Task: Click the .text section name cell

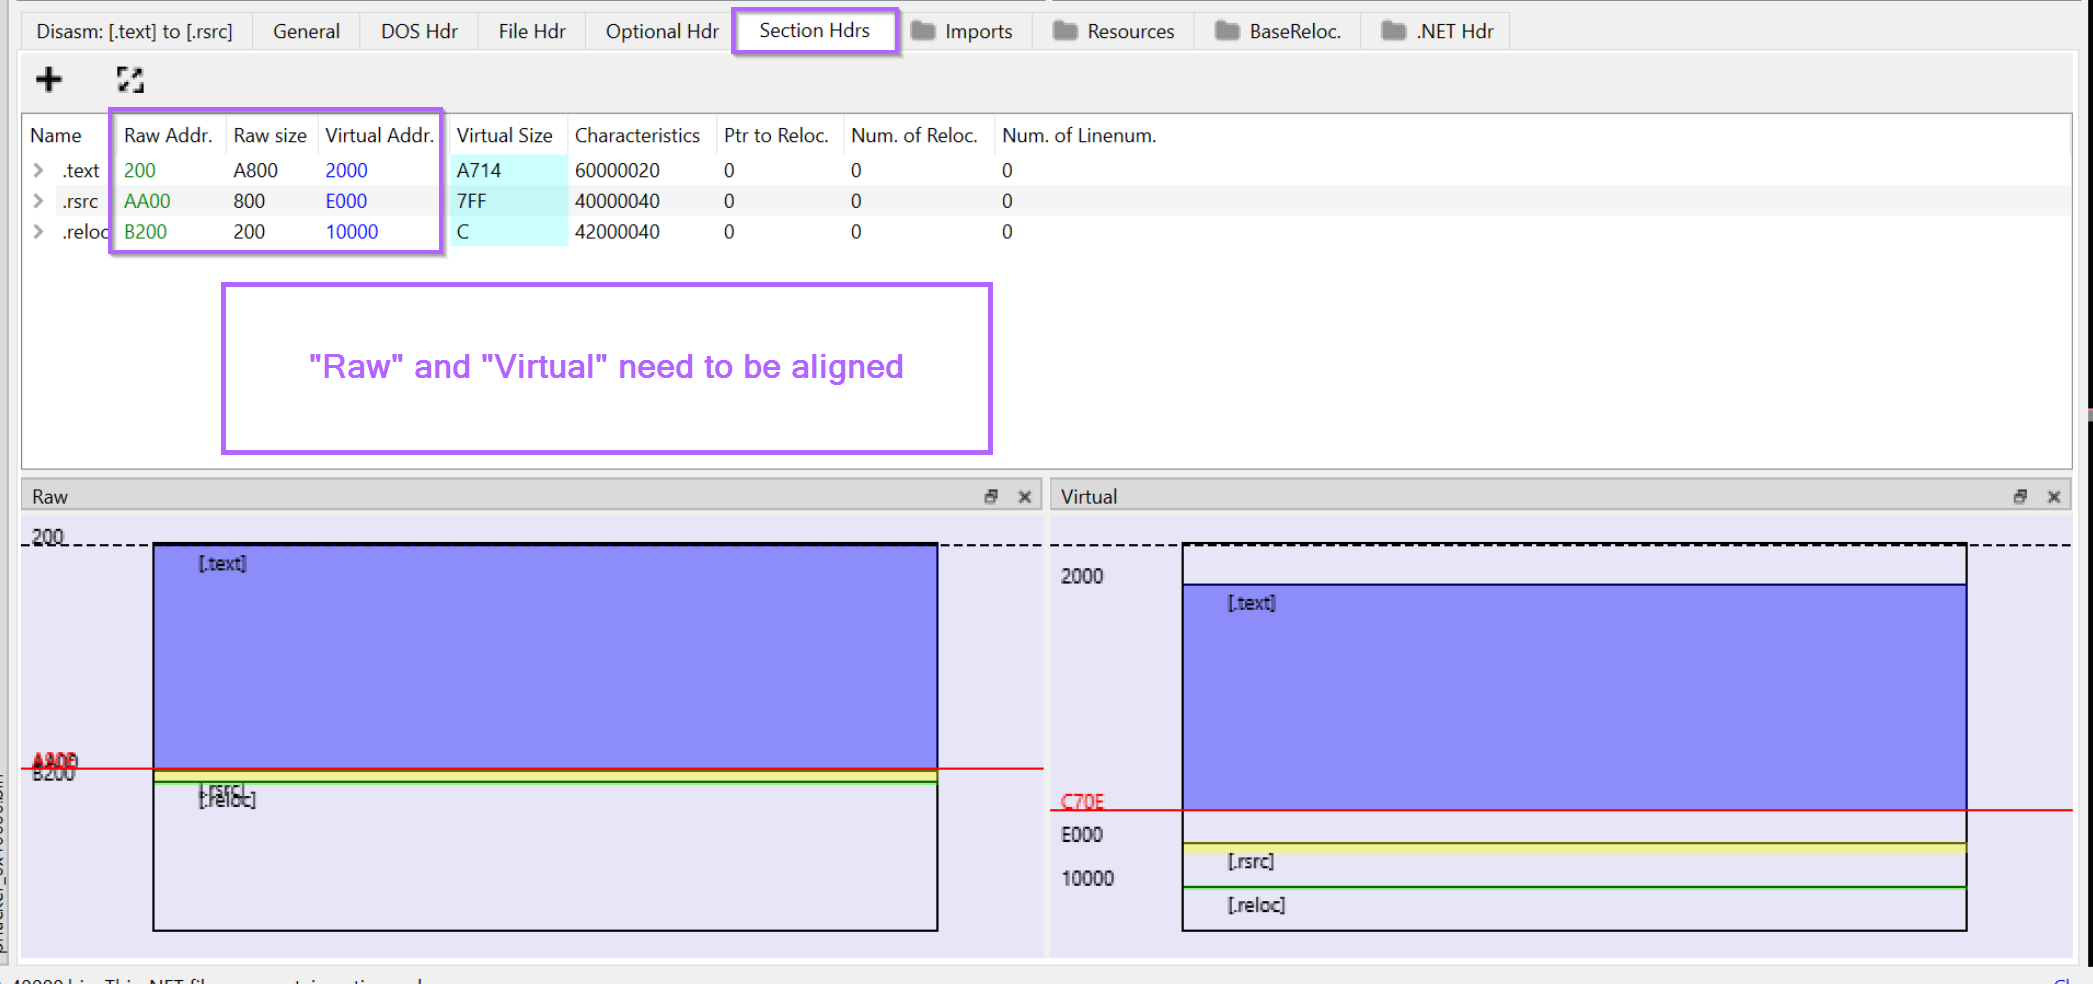Action: 81,170
